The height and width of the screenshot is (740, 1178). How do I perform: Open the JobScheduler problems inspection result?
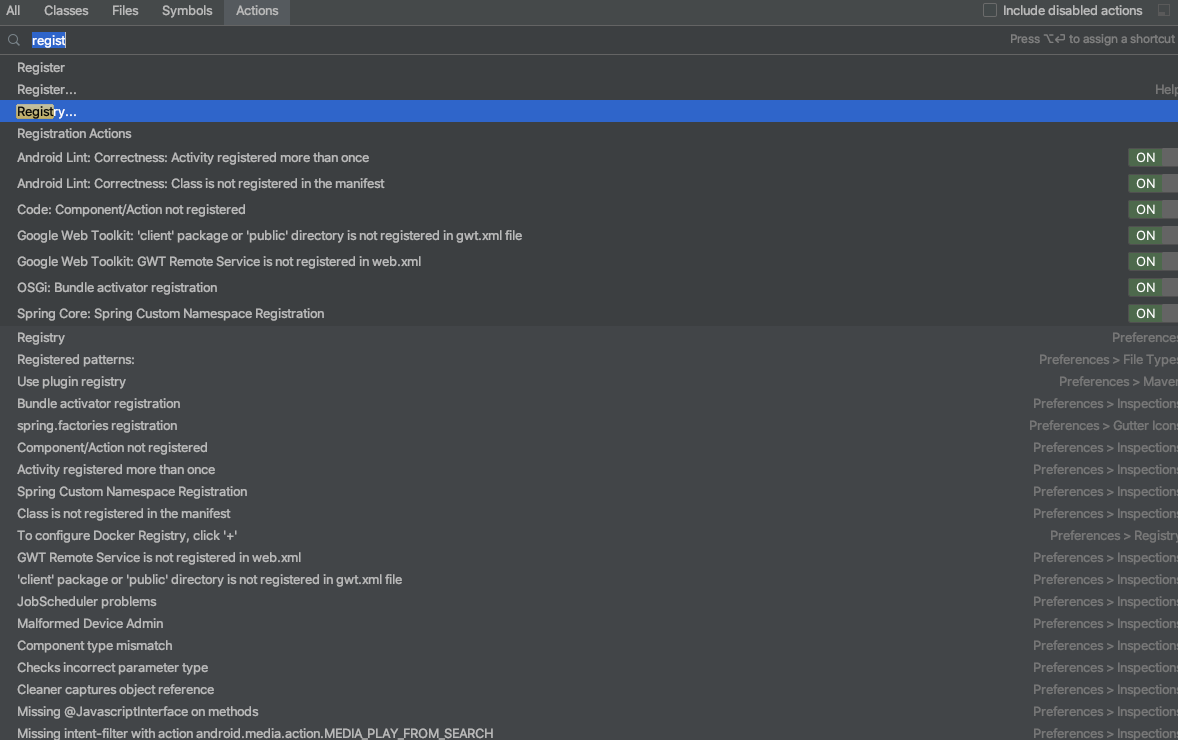pos(87,602)
